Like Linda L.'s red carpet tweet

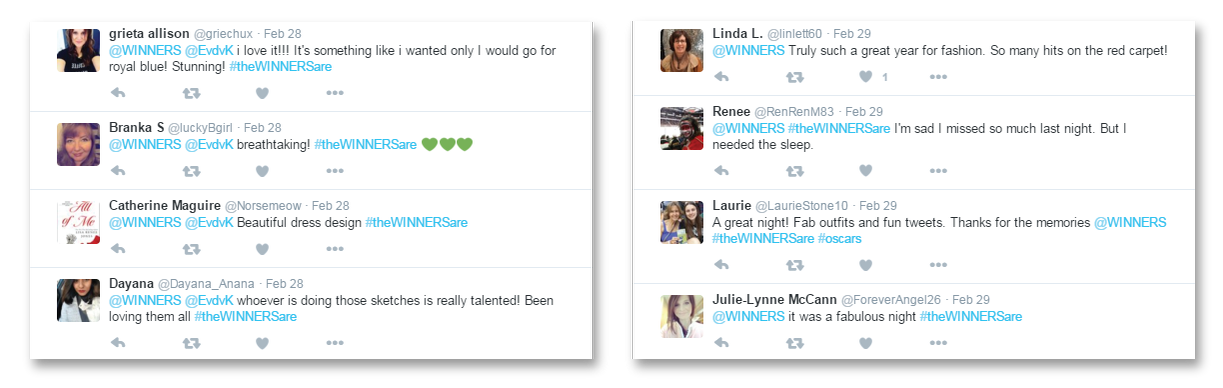tap(866, 76)
